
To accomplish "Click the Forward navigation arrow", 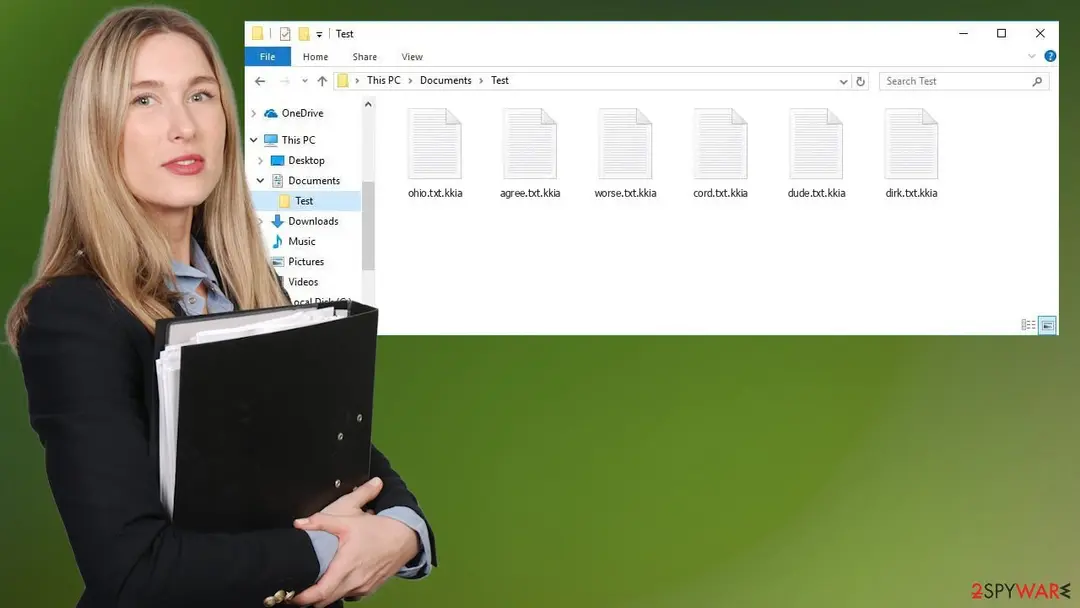I will point(284,81).
